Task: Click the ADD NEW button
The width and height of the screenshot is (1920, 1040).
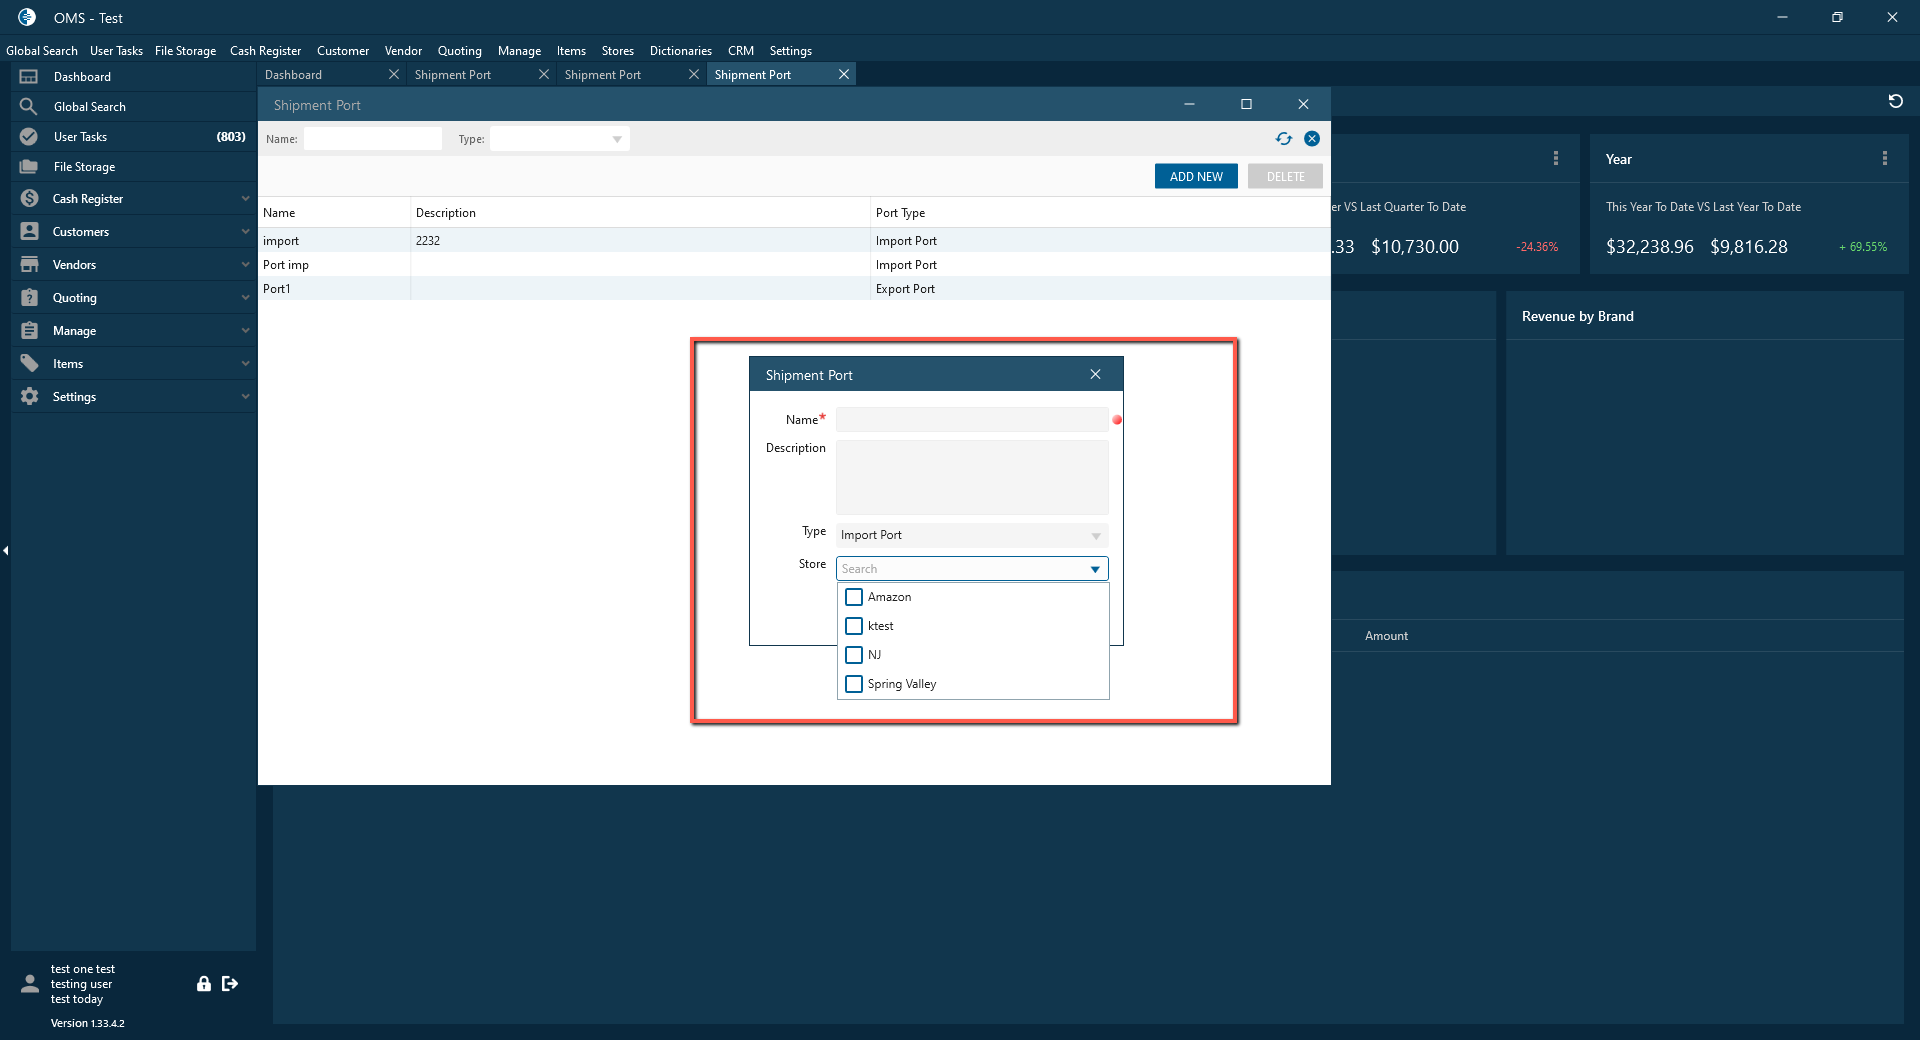Action: tap(1196, 177)
